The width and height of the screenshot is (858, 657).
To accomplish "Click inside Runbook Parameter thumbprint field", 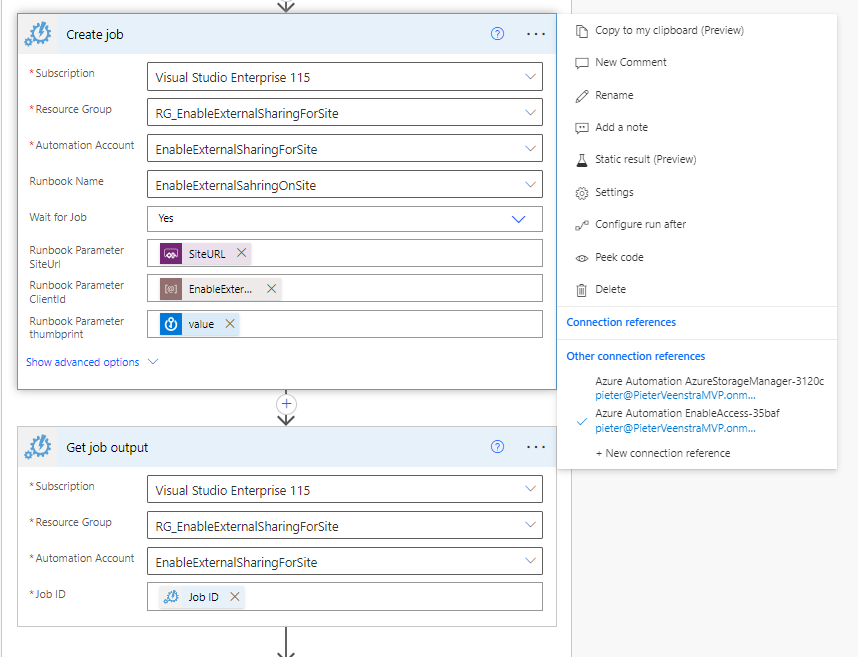I will 345,324.
